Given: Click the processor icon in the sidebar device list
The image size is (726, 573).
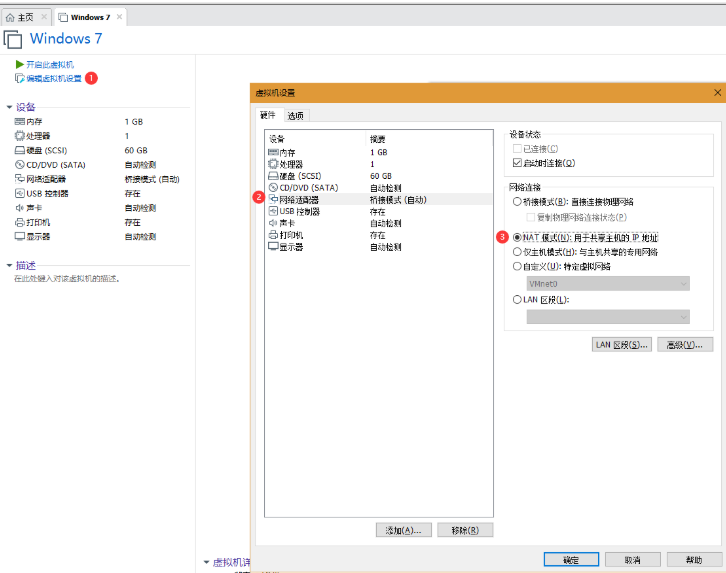Looking at the screenshot, I should pos(19,136).
